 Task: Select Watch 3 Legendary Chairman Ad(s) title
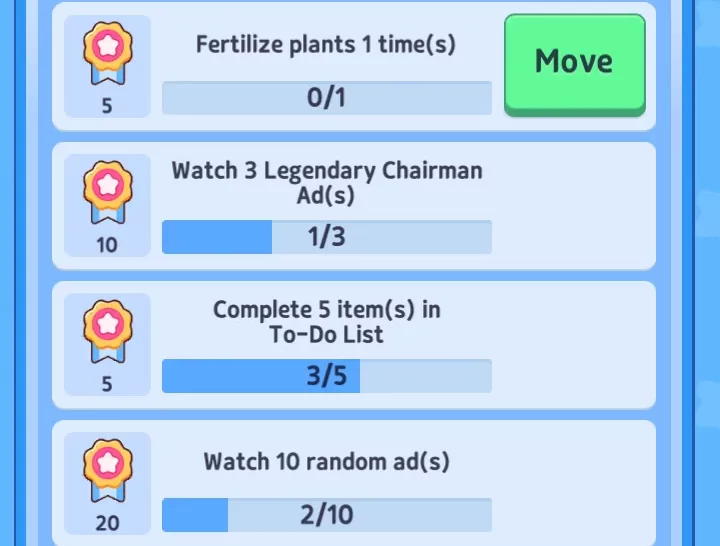point(327,183)
